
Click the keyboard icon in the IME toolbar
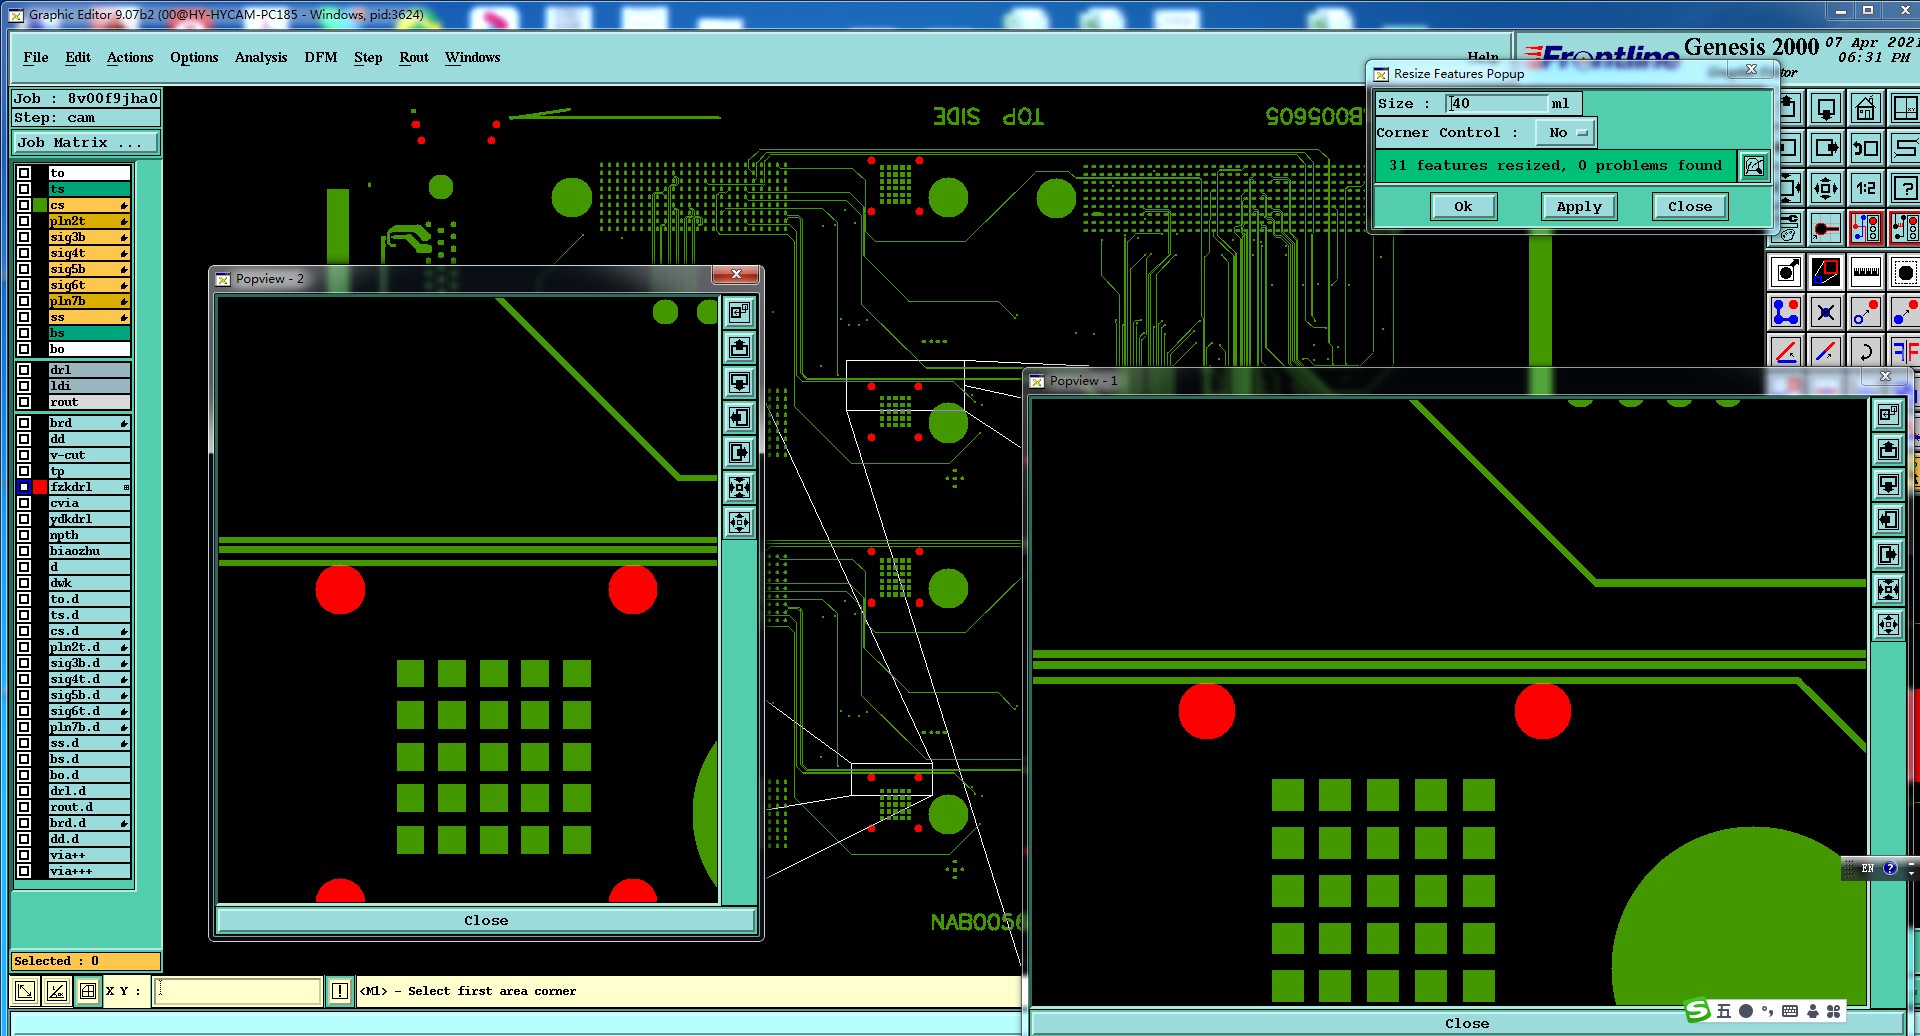point(1790,1011)
